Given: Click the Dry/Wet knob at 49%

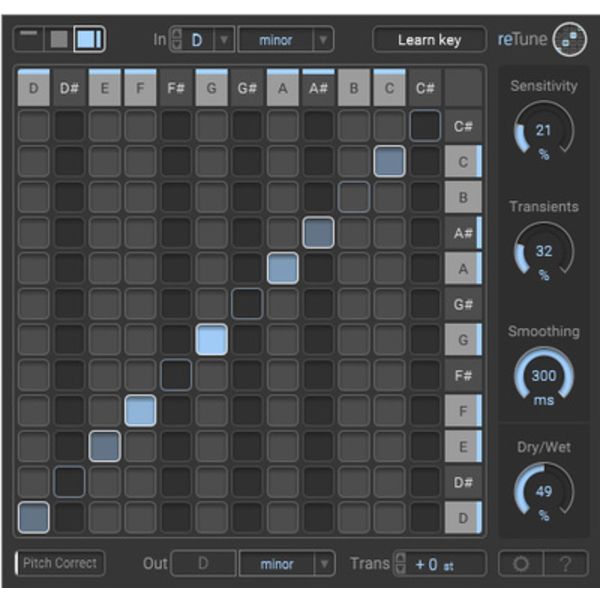Looking at the screenshot, I should pos(543,493).
